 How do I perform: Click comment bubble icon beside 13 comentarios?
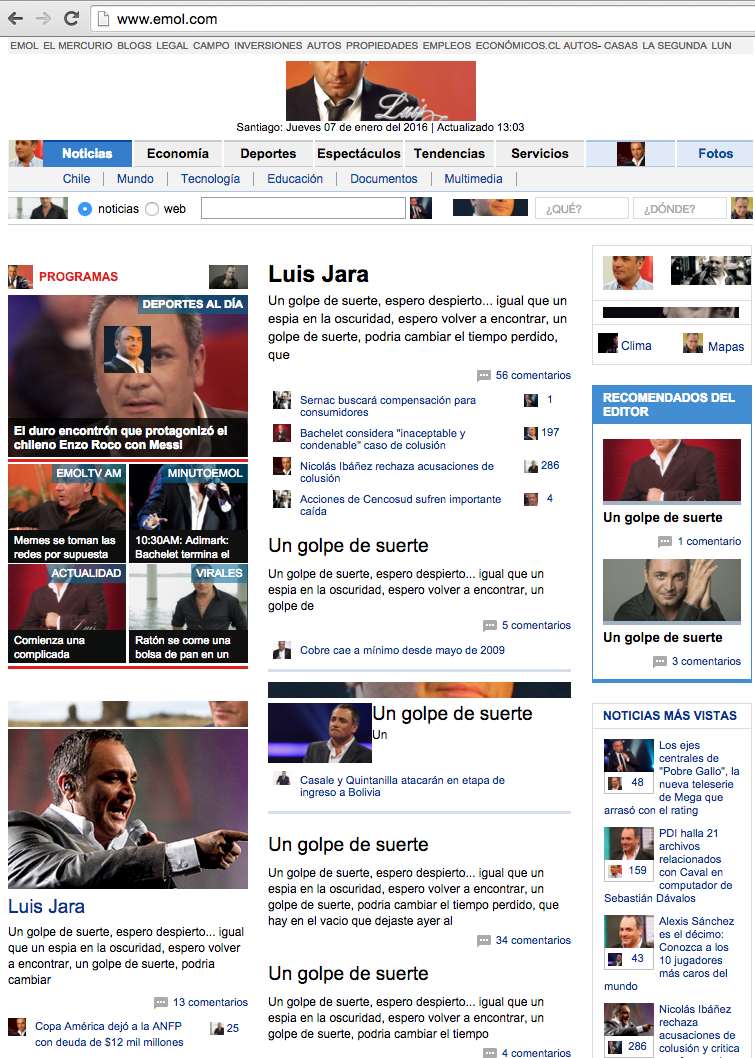point(161,1003)
